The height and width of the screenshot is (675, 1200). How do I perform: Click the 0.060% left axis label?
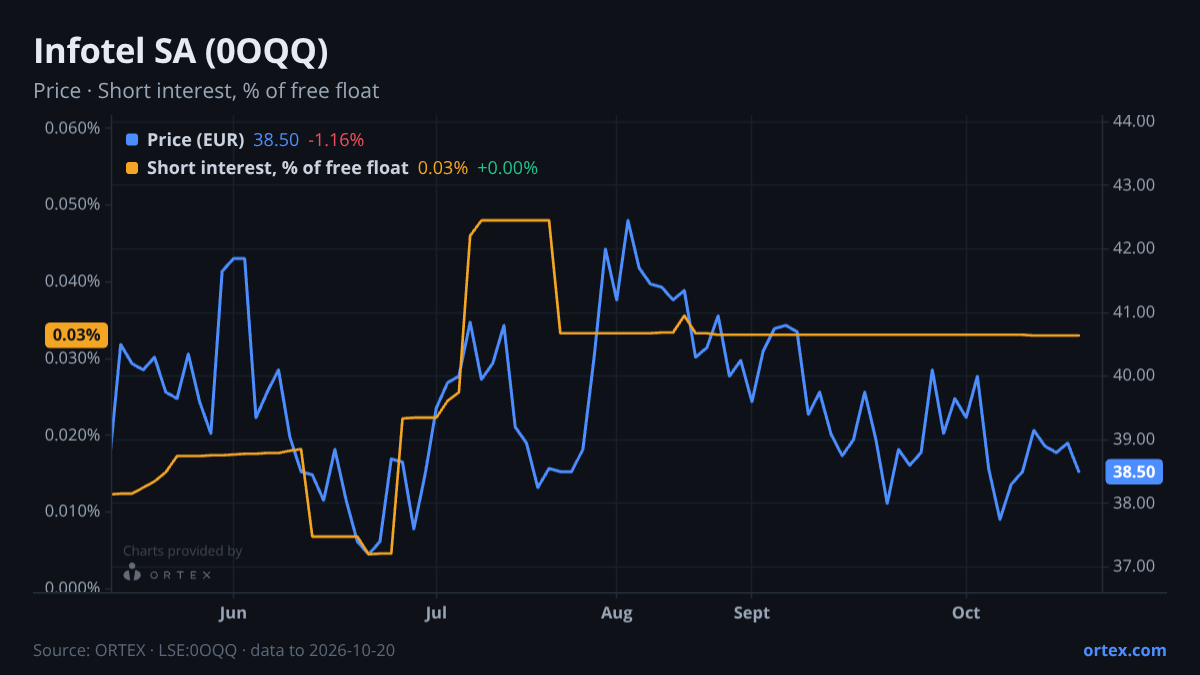pyautogui.click(x=72, y=128)
